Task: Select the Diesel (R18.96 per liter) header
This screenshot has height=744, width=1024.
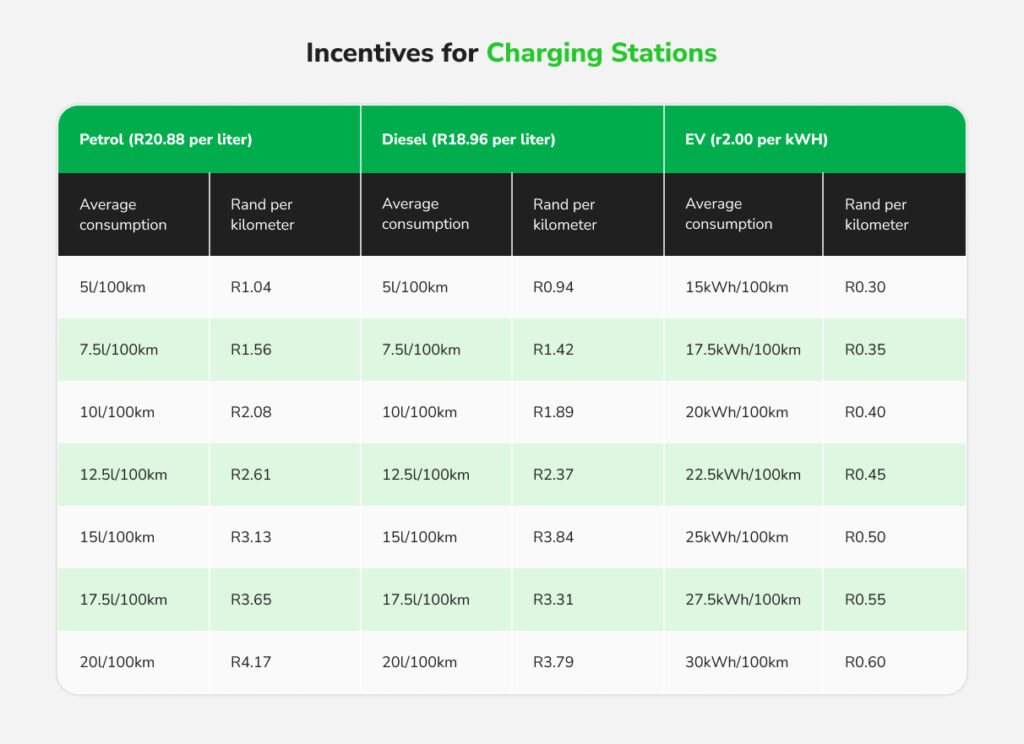Action: point(468,140)
